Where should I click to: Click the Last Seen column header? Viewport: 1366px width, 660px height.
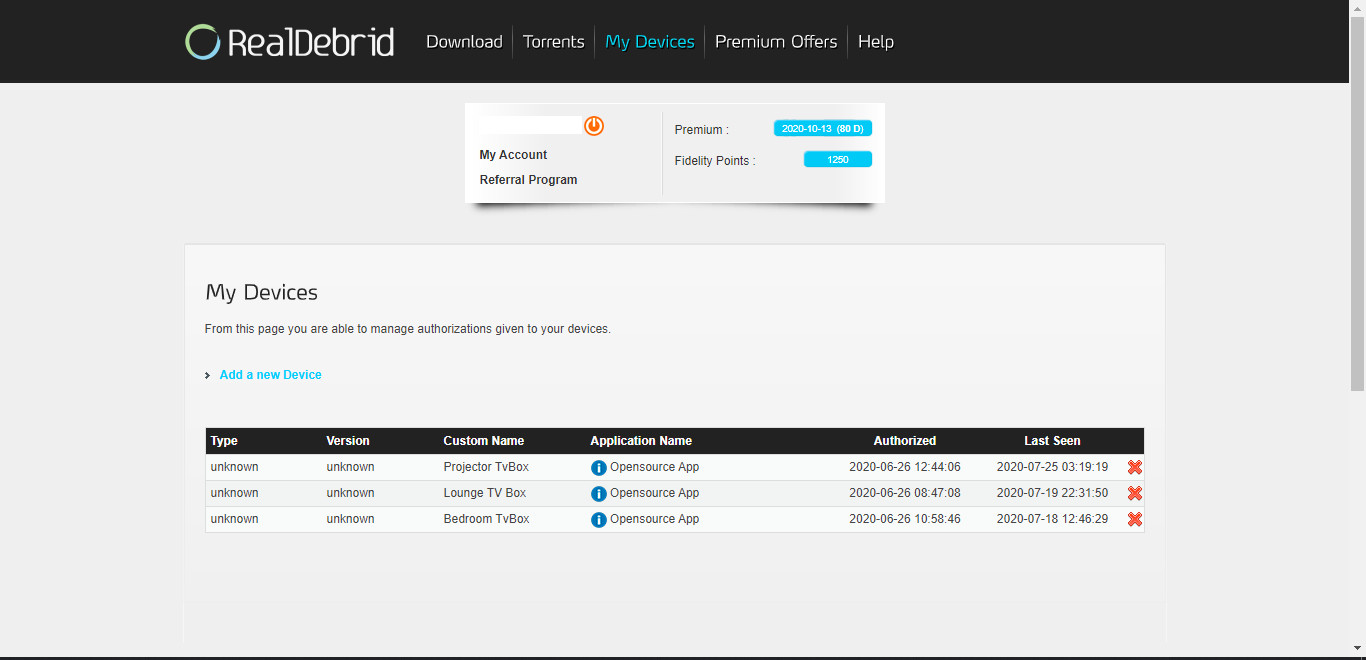1052,441
